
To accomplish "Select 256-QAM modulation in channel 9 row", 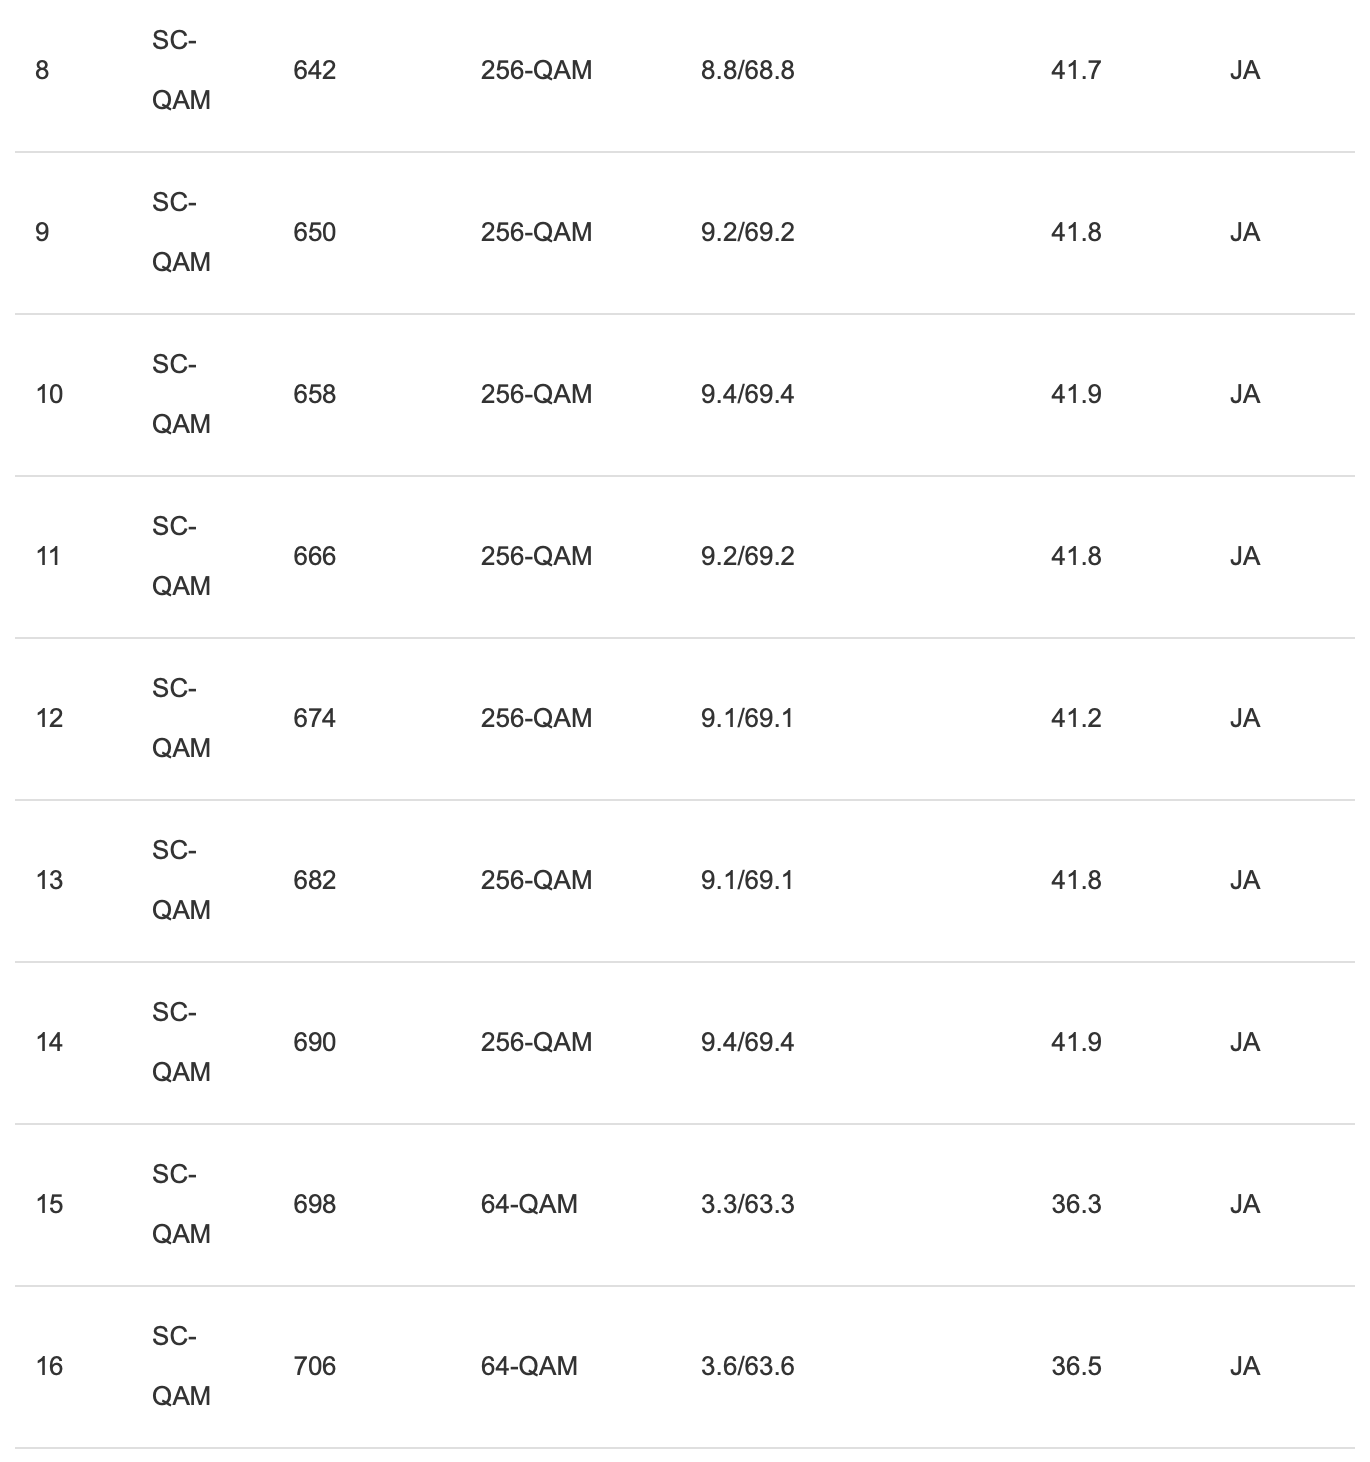I will (x=536, y=232).
